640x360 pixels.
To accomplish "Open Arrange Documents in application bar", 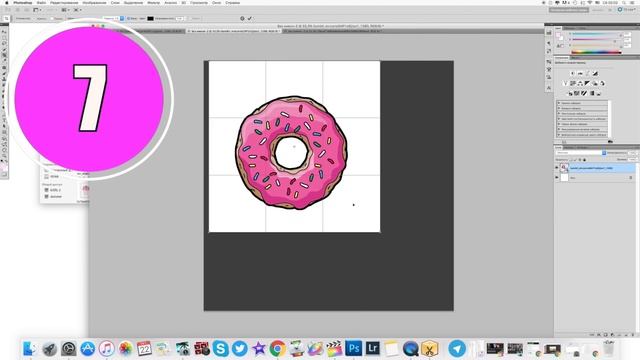I will click(x=65, y=10).
